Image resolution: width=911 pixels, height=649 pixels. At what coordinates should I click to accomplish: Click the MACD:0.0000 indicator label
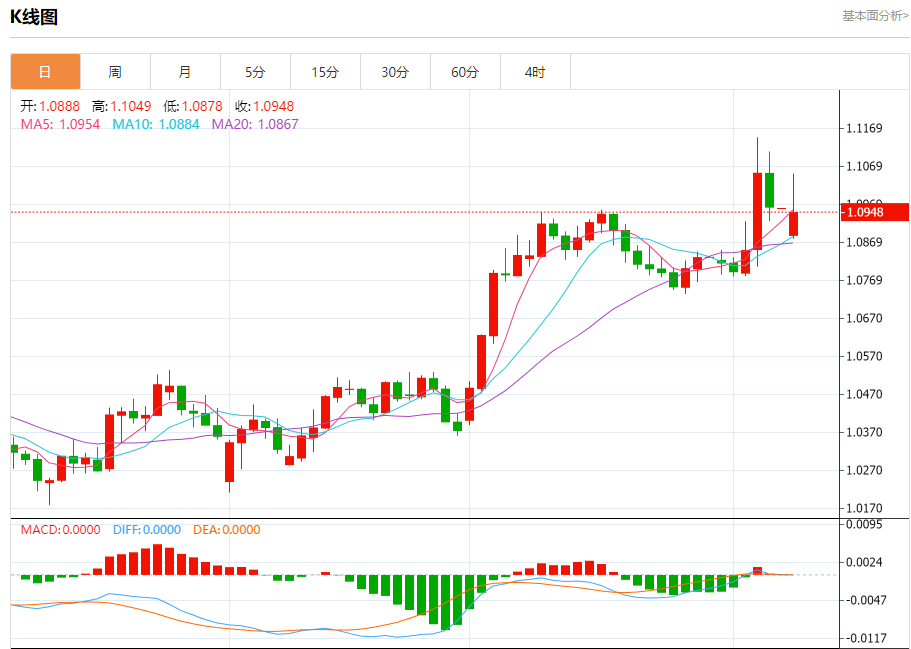(60, 530)
